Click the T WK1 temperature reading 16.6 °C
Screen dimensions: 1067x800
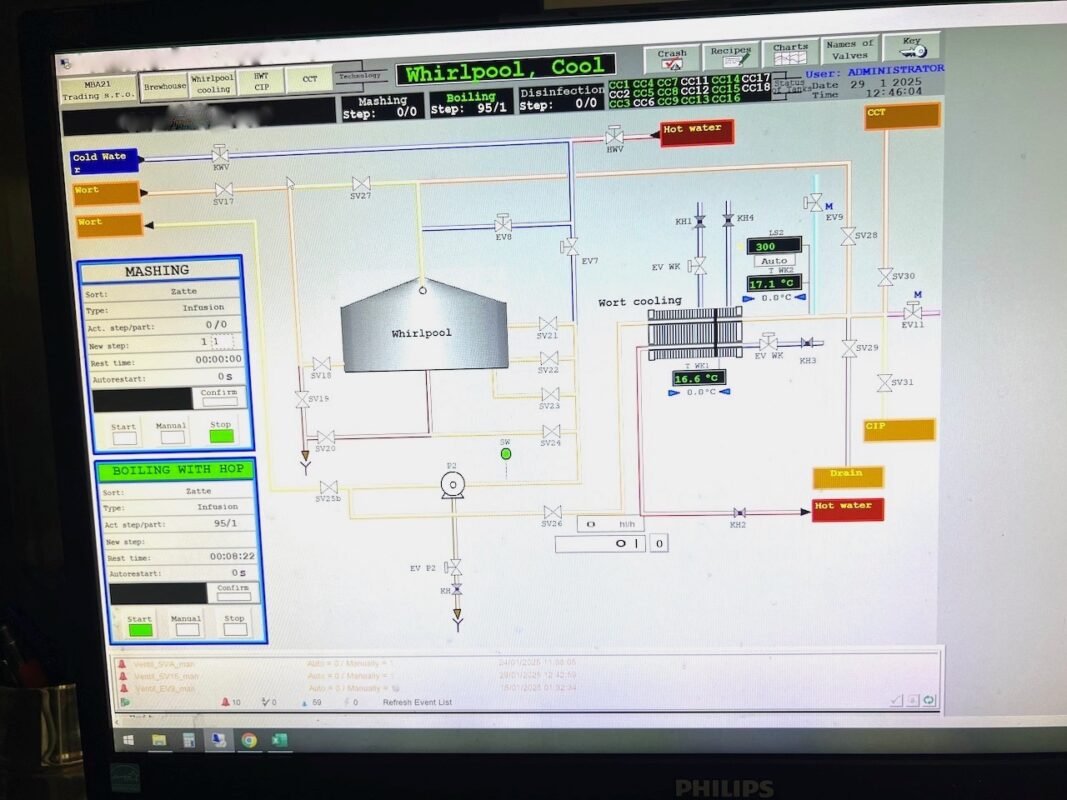tap(698, 378)
